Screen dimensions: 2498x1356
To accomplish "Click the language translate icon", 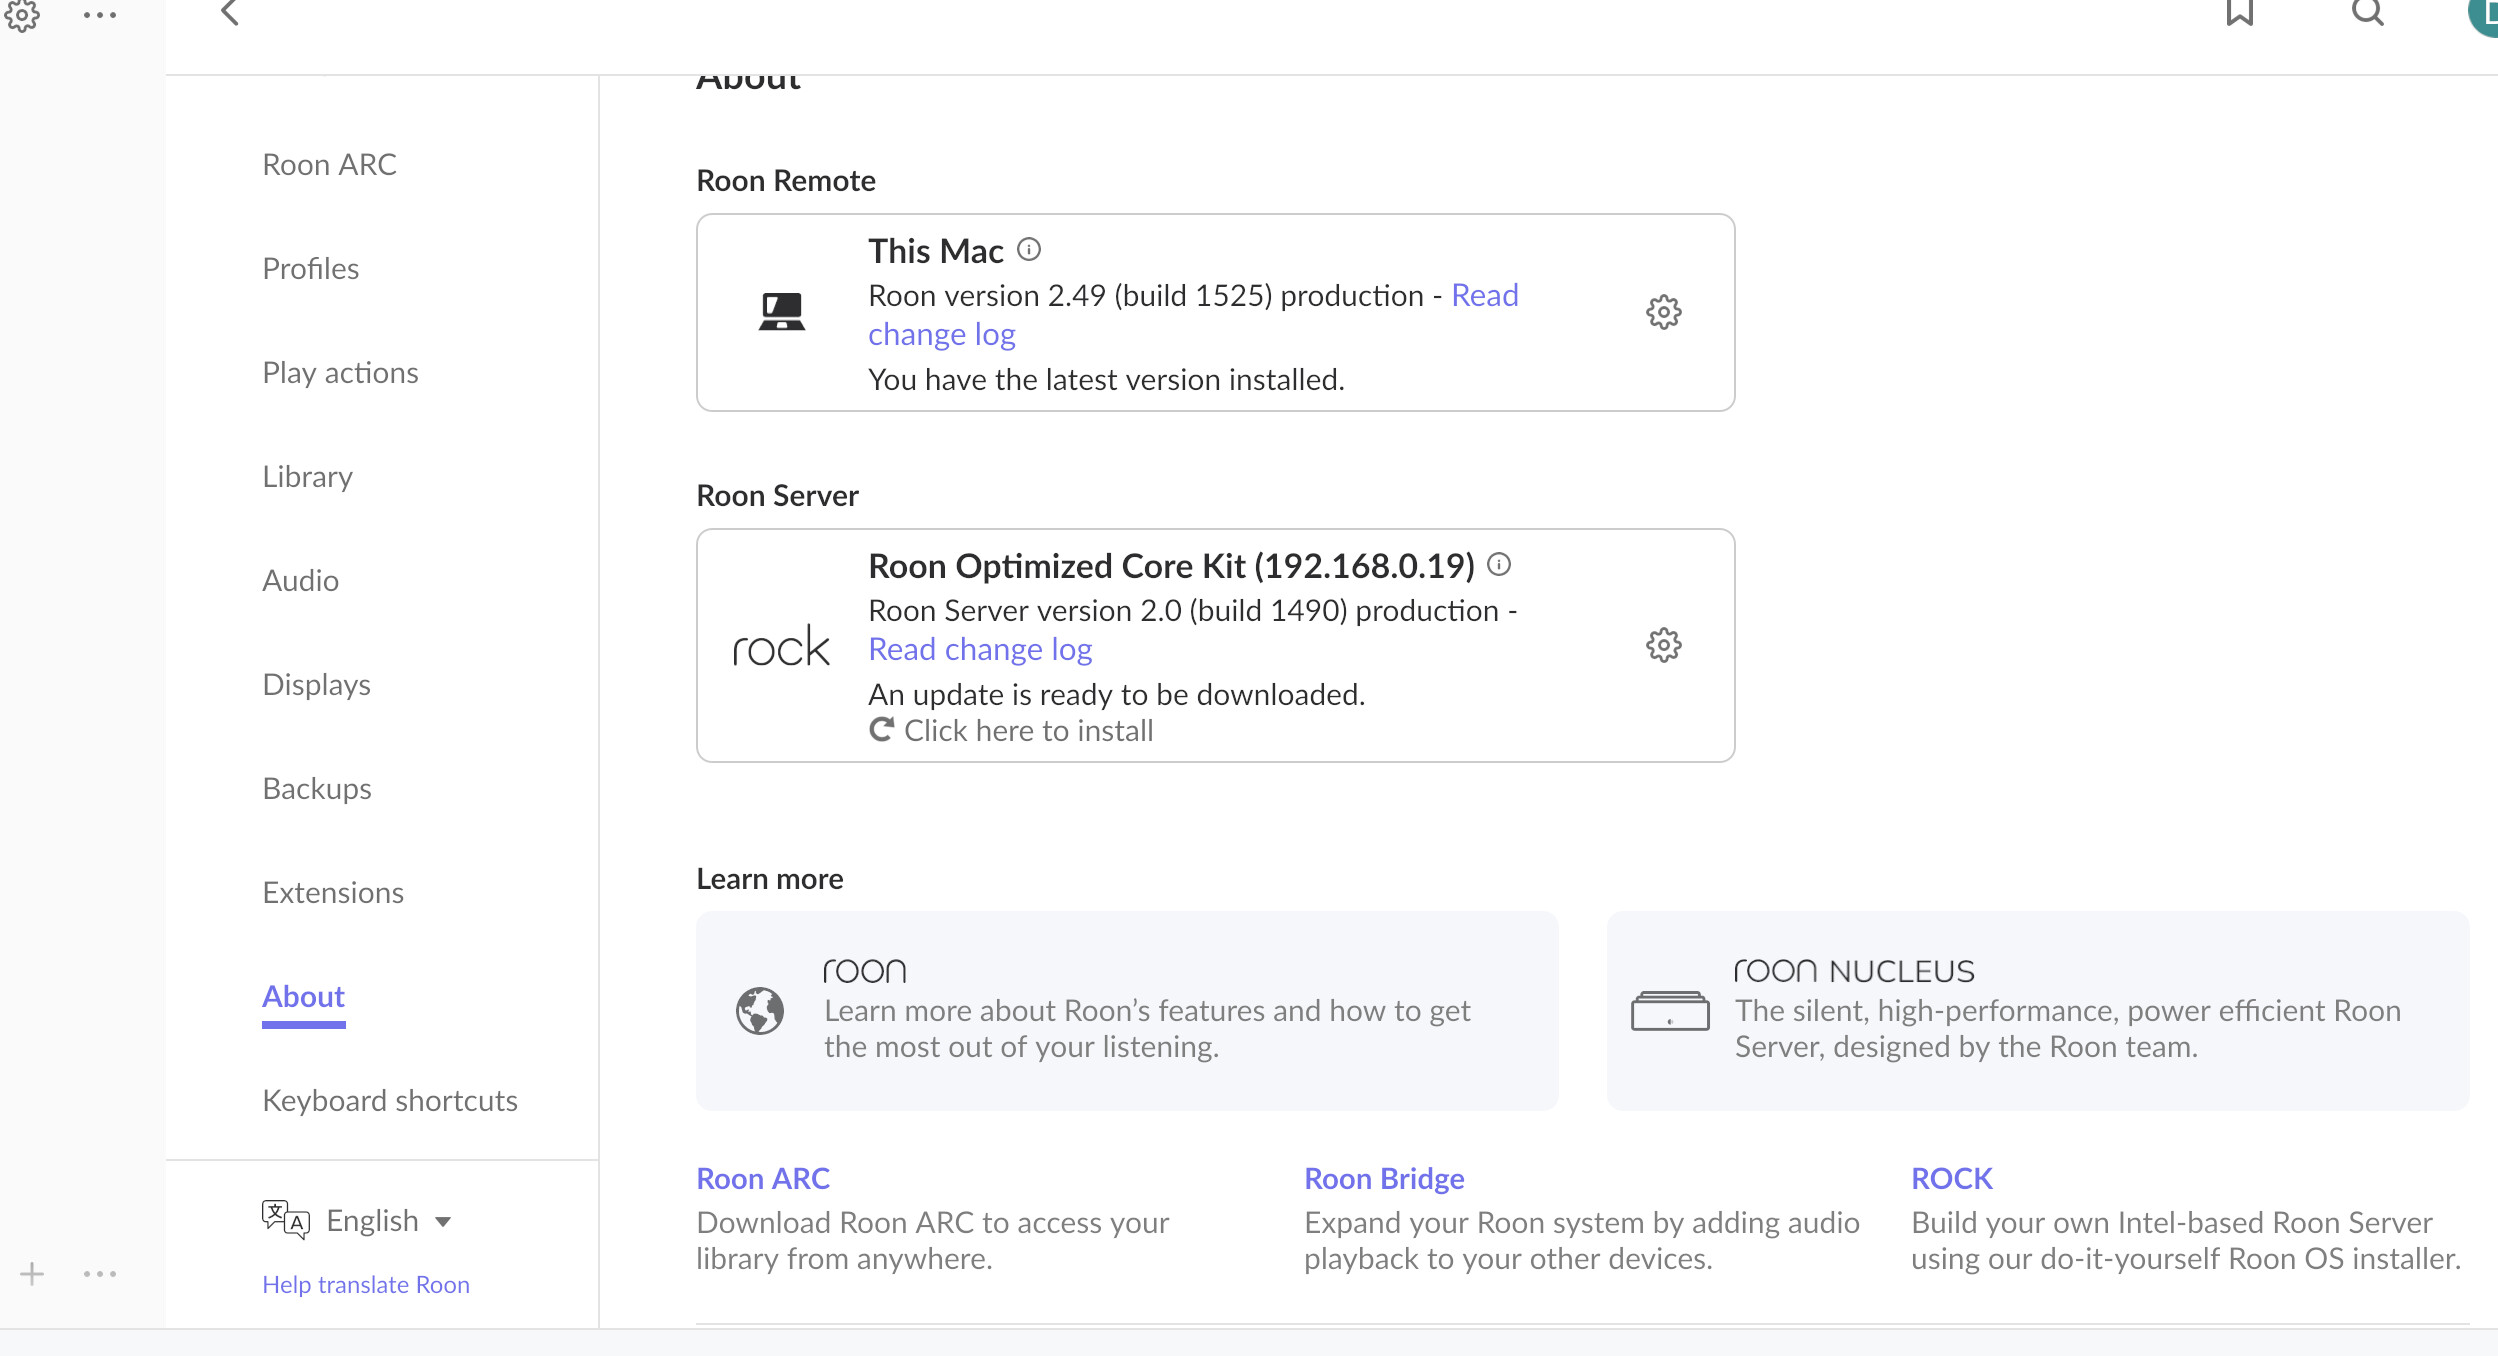I will [x=286, y=1220].
